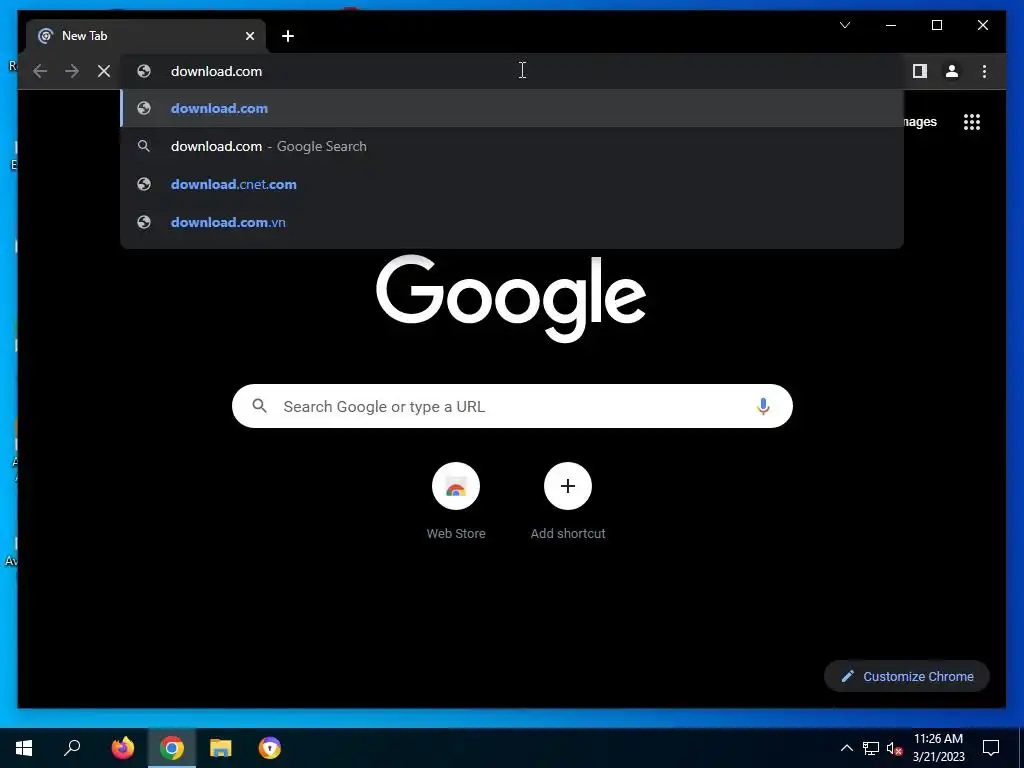The height and width of the screenshot is (768, 1024).
Task: Choose the download.com.vn suggestion
Action: click(512, 222)
